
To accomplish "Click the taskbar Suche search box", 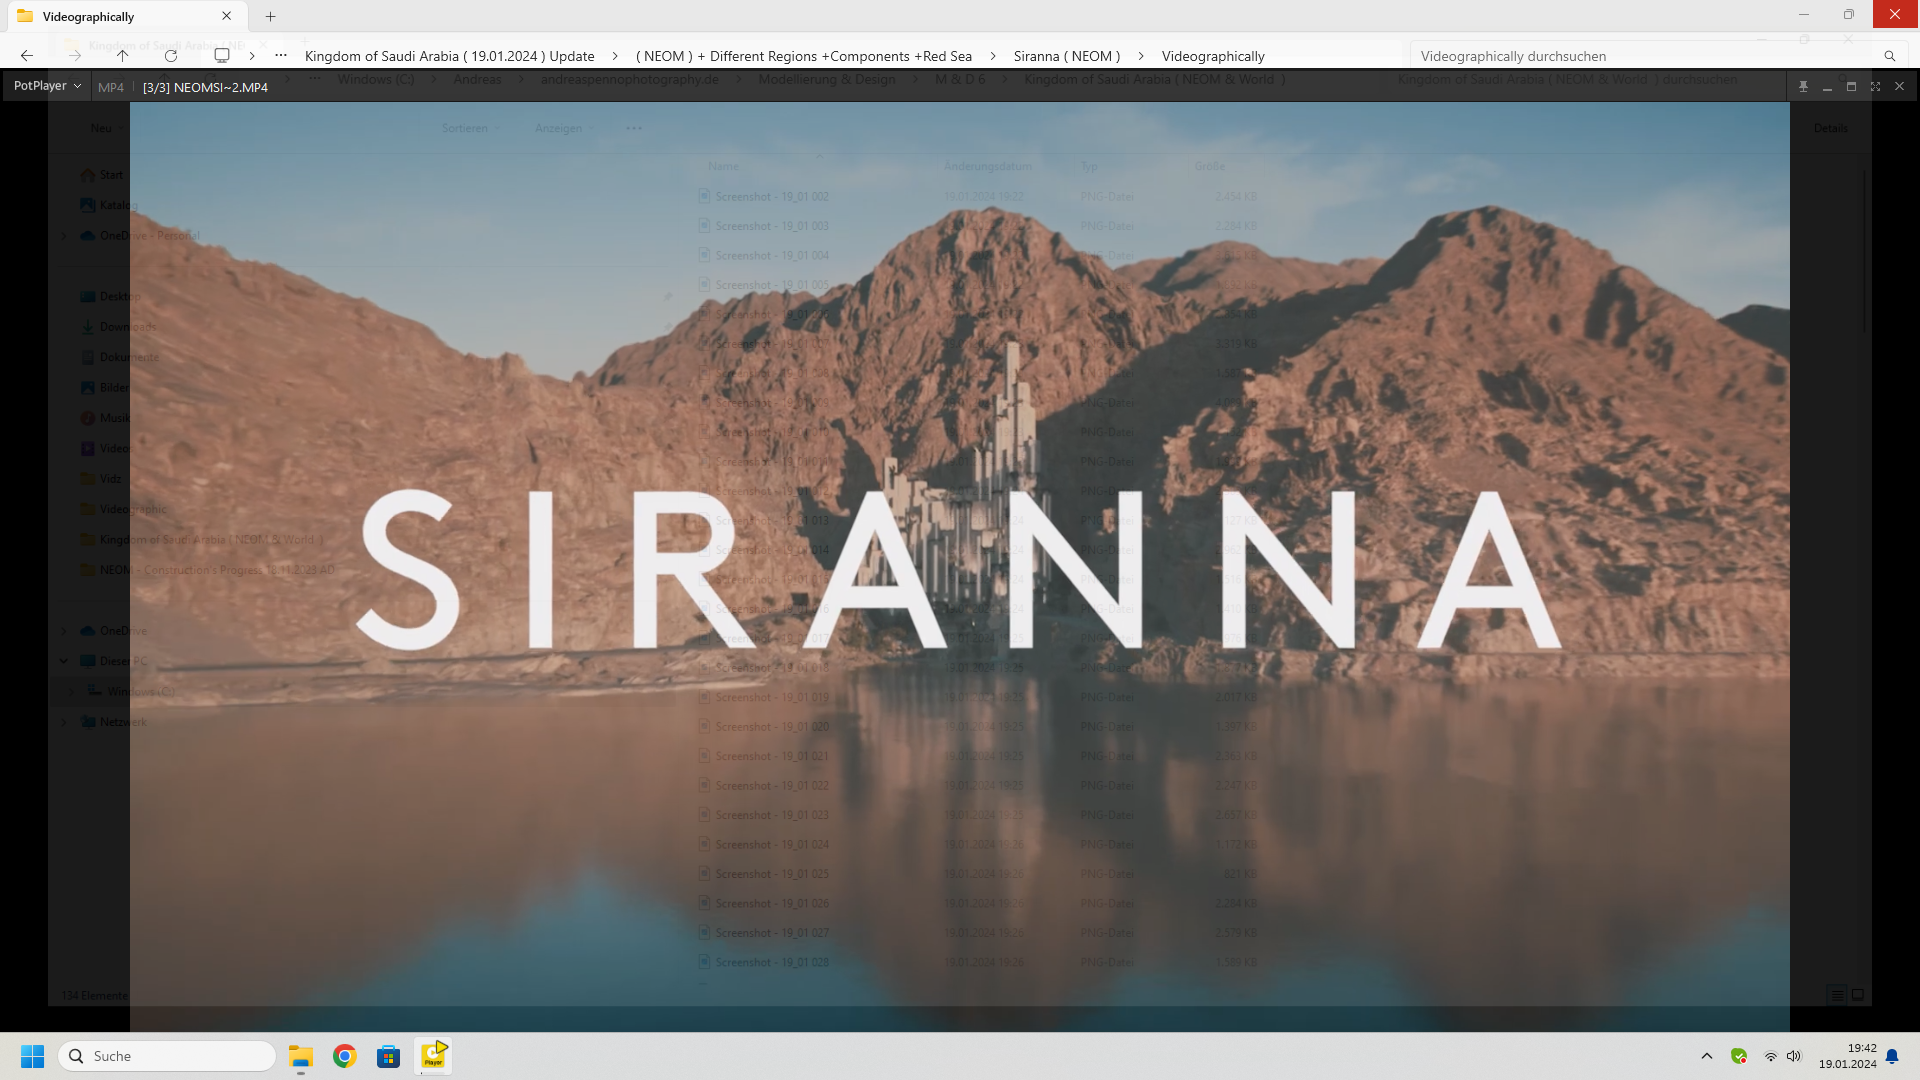I will click(x=167, y=1056).
